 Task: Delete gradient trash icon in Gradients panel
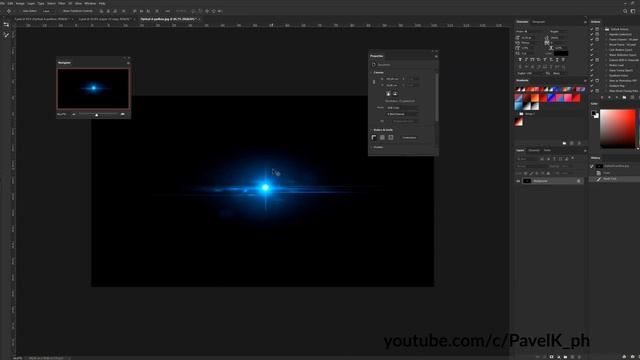579,143
